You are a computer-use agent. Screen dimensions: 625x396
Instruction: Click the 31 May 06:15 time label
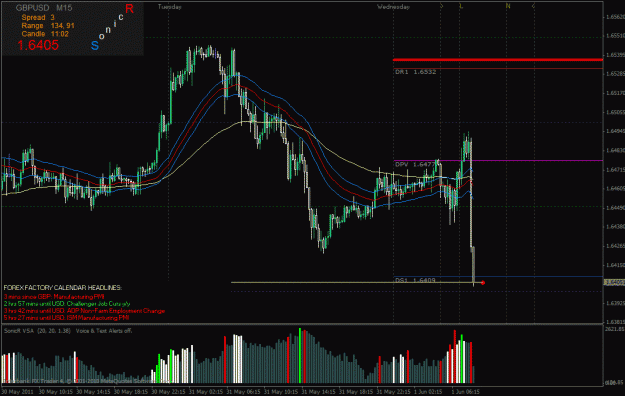pos(243,392)
